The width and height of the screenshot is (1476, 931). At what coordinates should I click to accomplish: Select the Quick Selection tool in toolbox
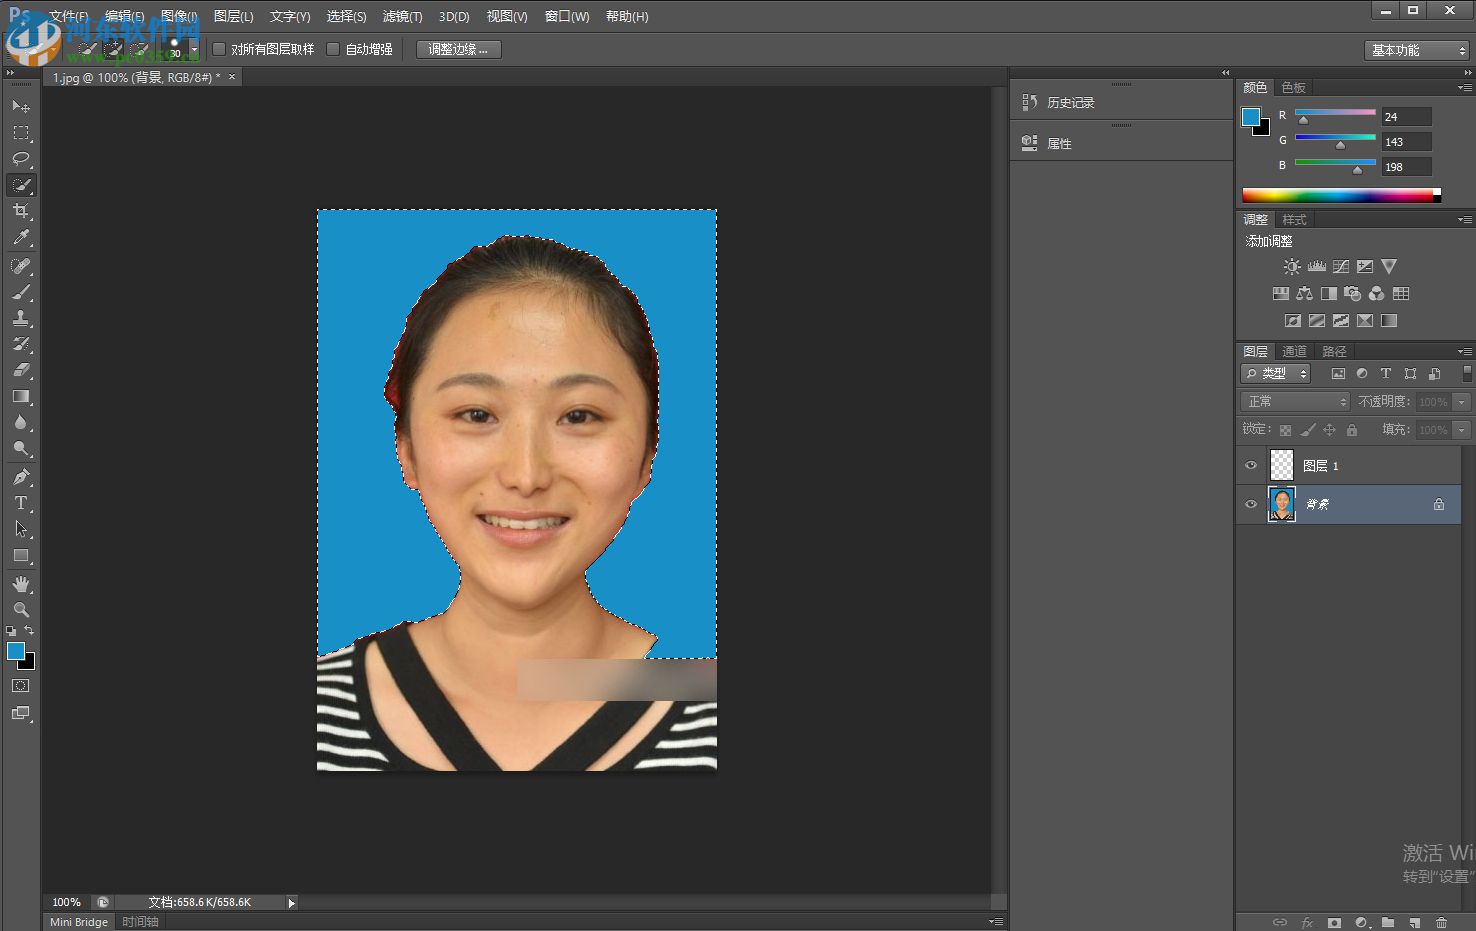pyautogui.click(x=20, y=185)
